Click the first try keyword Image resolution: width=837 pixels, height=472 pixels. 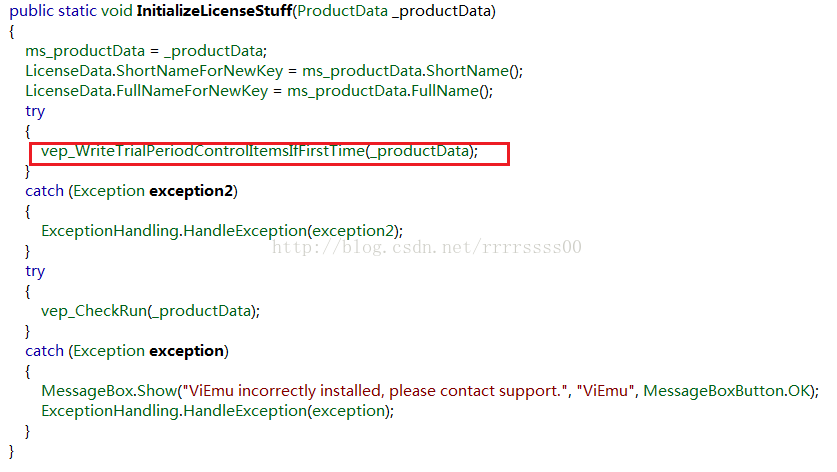click(35, 112)
